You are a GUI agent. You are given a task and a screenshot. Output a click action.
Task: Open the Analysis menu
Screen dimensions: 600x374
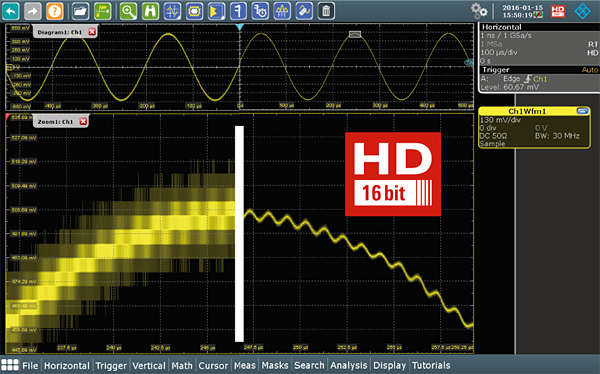(x=349, y=366)
